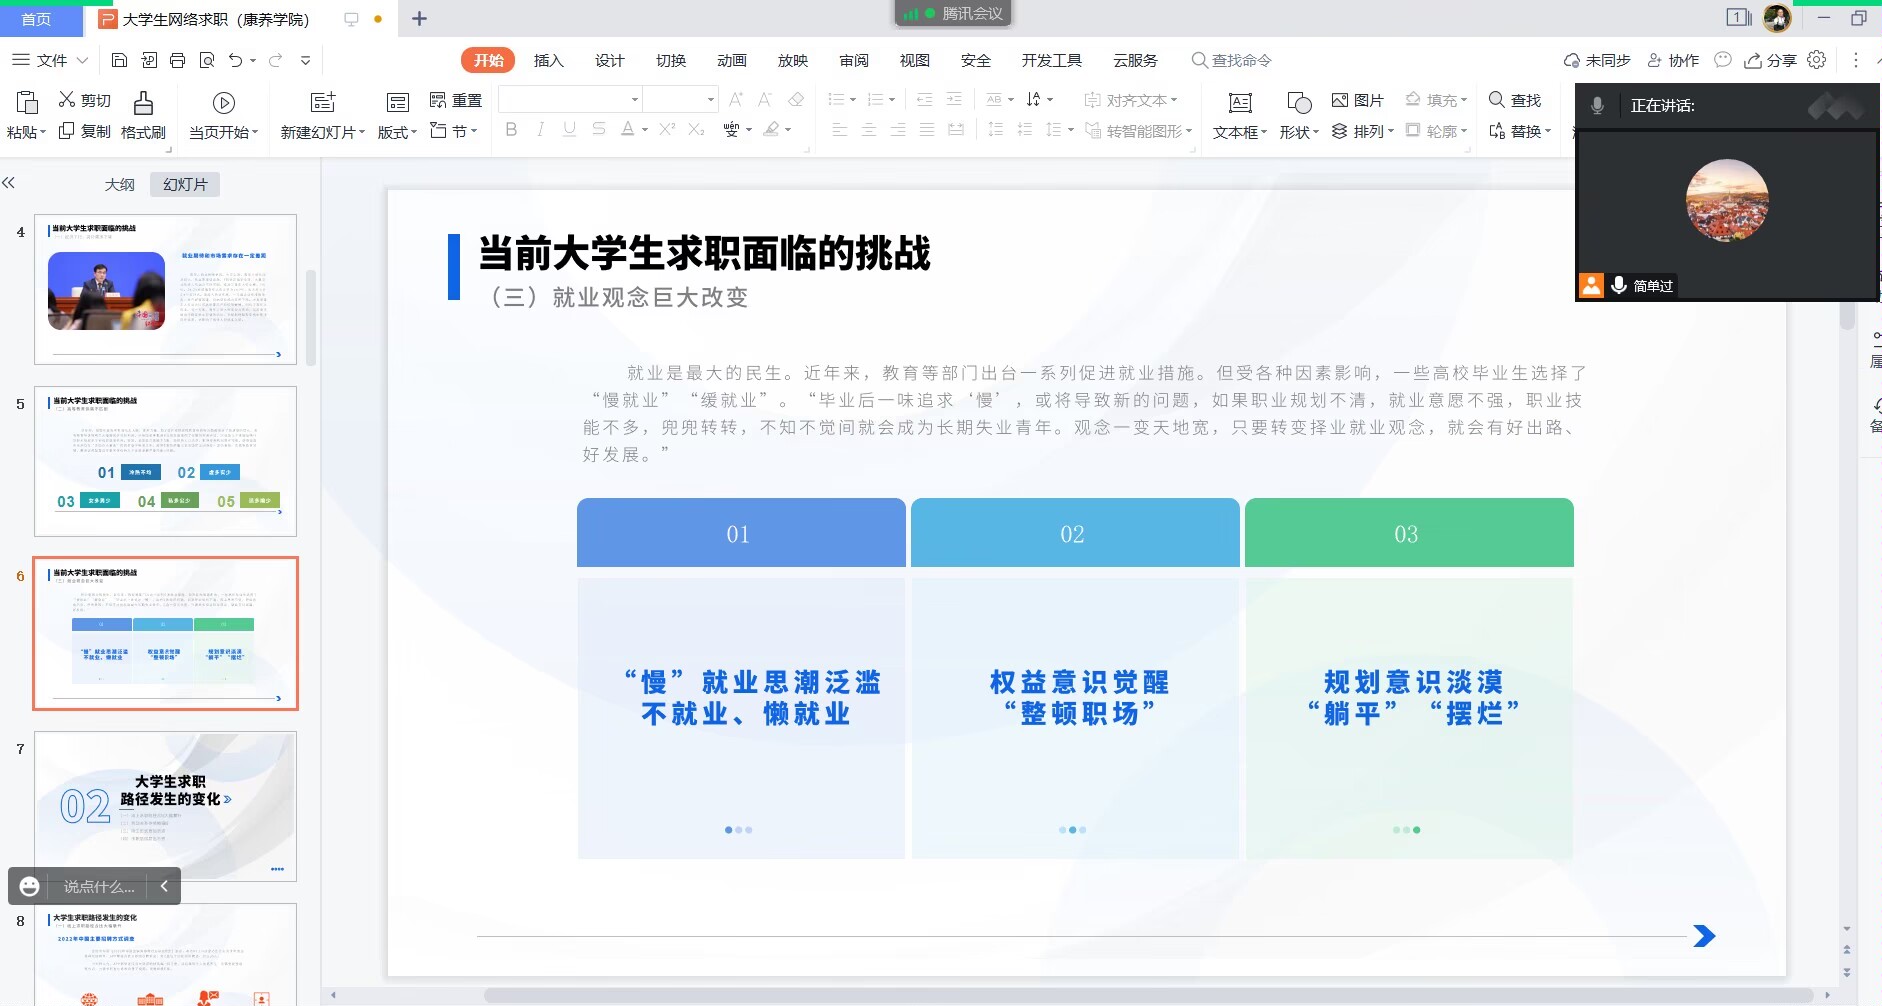This screenshot has height=1006, width=1882.
Task: Expand the Arrange (排列) dropdown
Action: (1362, 131)
